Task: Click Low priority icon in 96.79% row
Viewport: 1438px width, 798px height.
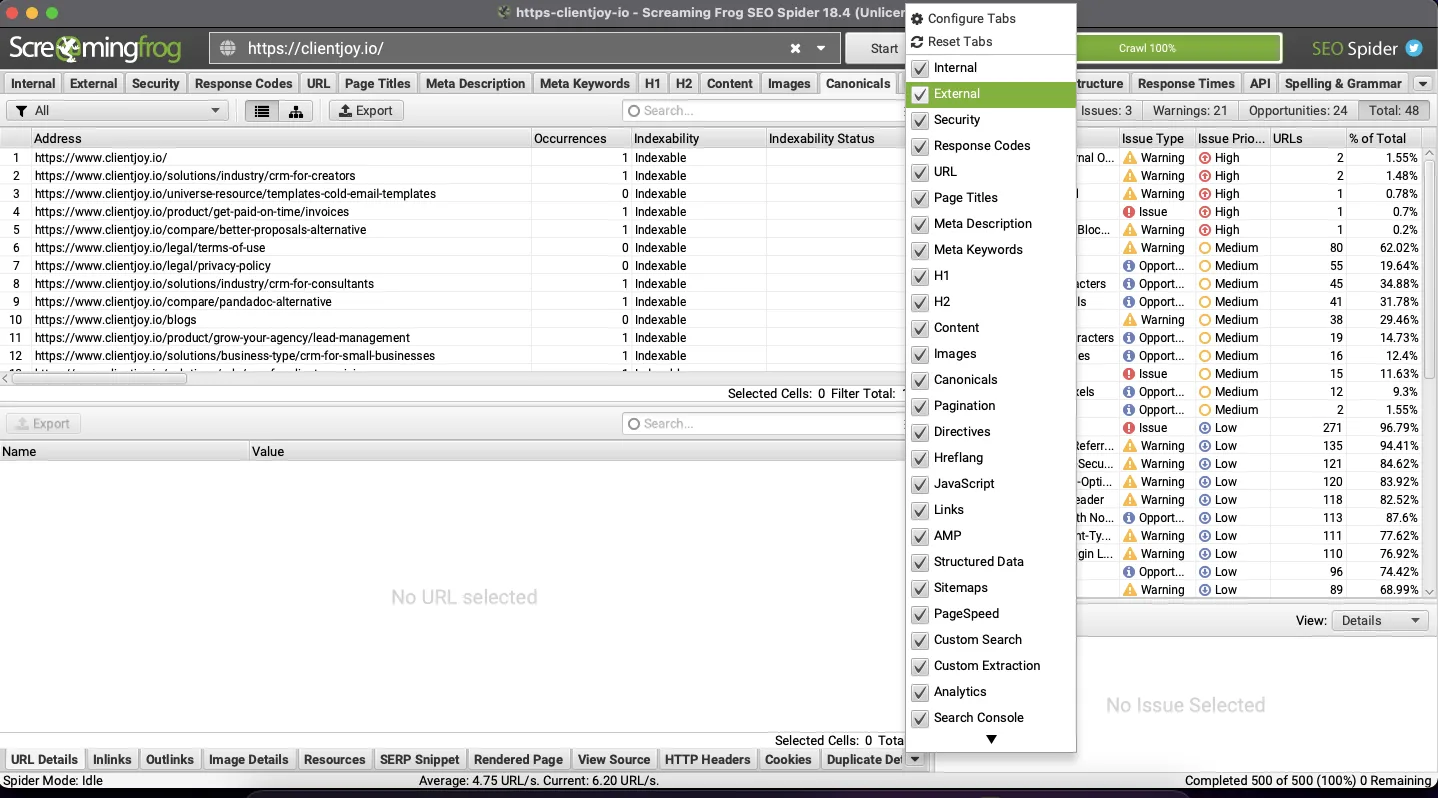Action: pyautogui.click(x=1205, y=428)
